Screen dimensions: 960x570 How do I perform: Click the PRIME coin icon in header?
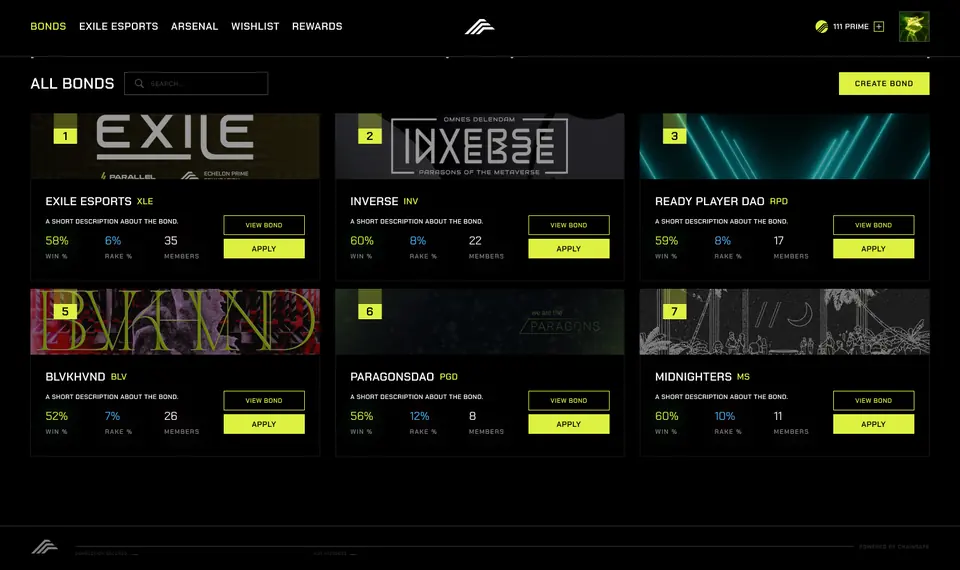(822, 26)
